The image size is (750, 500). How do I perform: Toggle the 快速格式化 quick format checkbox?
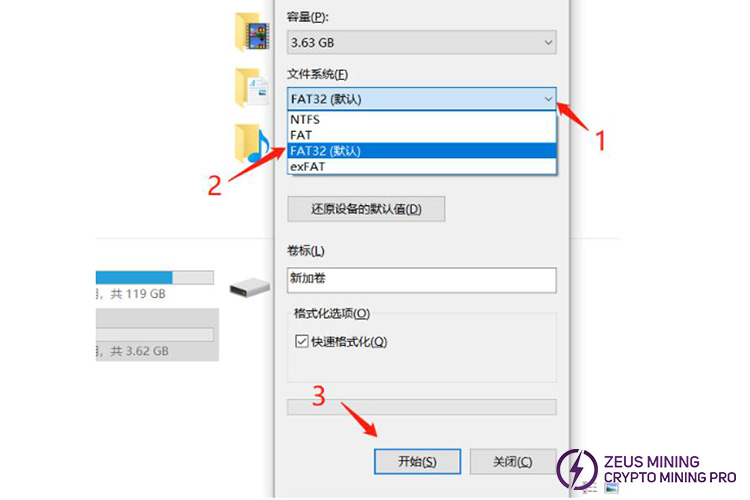[x=301, y=341]
